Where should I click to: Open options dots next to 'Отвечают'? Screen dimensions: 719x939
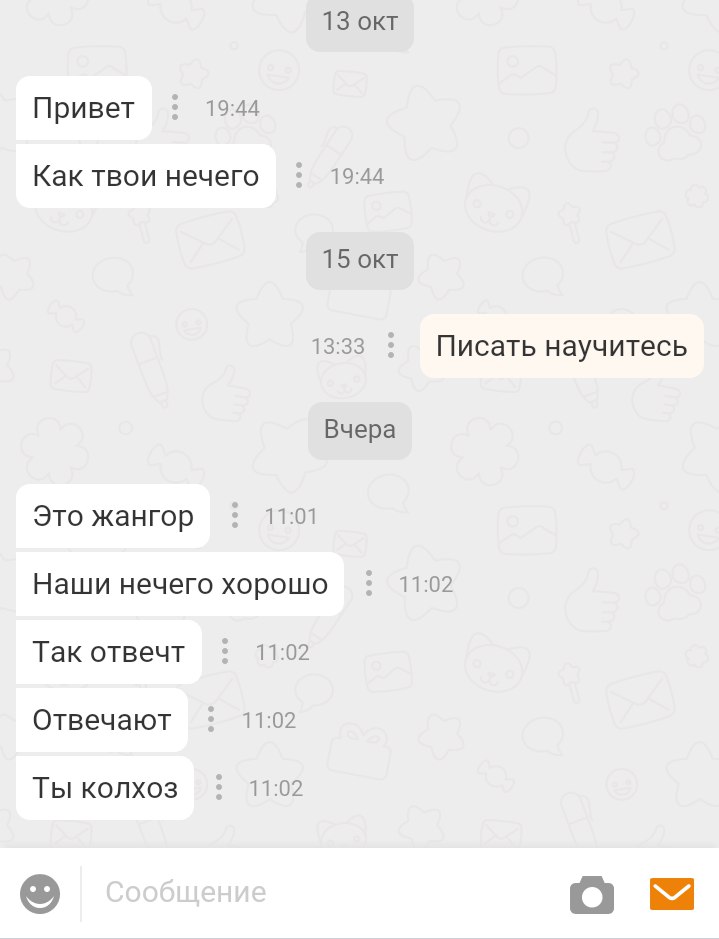[x=211, y=719]
